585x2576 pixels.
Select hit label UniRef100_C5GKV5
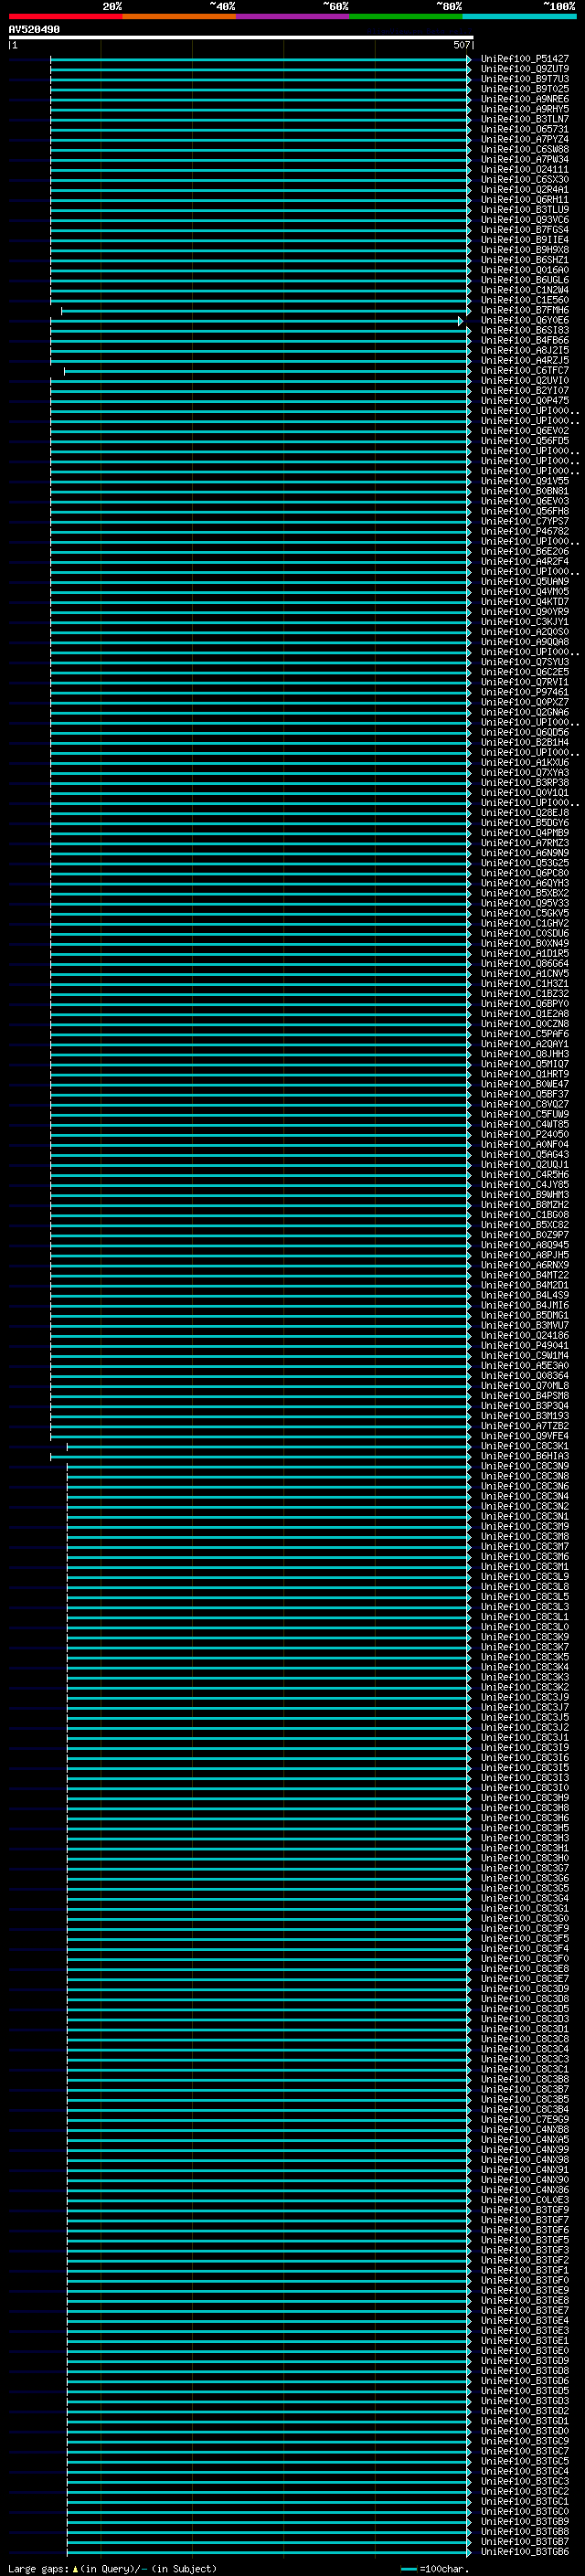click(525, 913)
